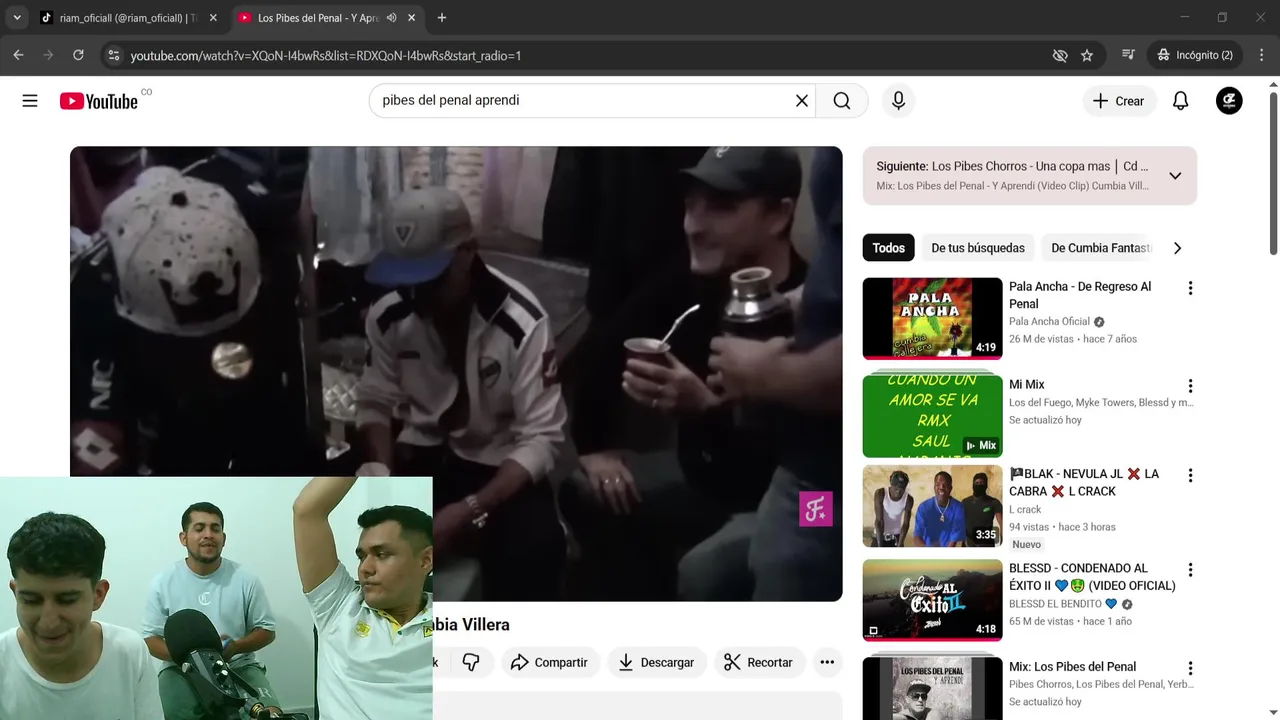Click the third-party cookies blocked eye icon
Viewport: 1280px width, 720px height.
click(1060, 55)
